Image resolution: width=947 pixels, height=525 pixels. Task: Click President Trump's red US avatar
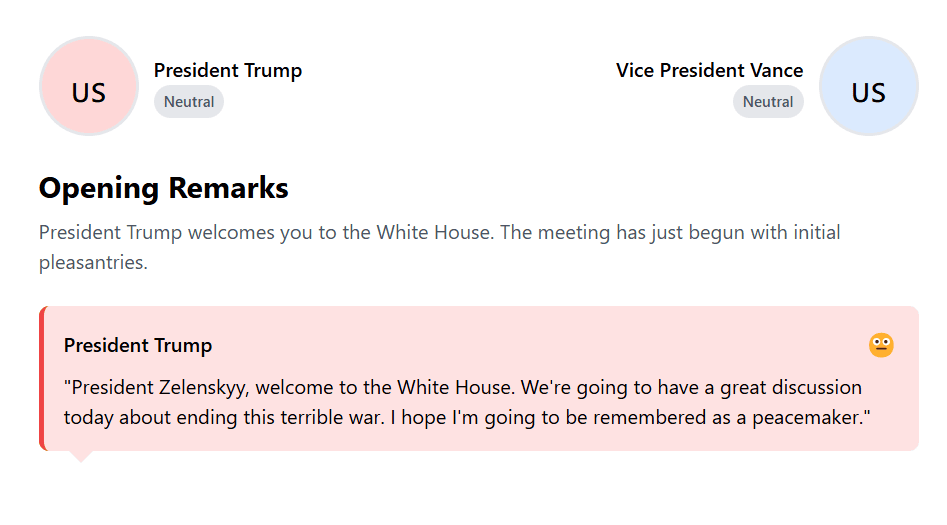click(x=88, y=86)
